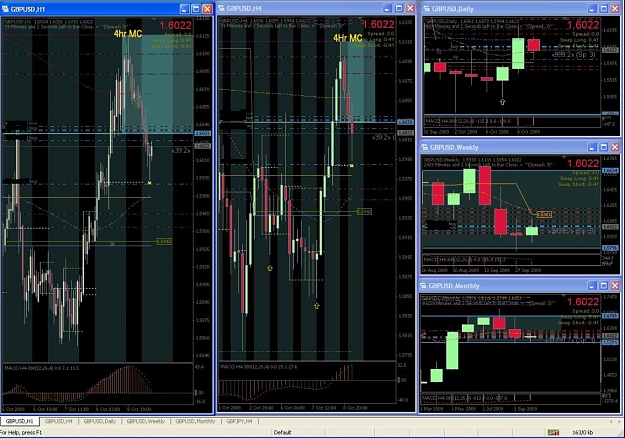Click the MACD indicator label in H4 chart
Screen dimensions: 625x438
click(259, 367)
